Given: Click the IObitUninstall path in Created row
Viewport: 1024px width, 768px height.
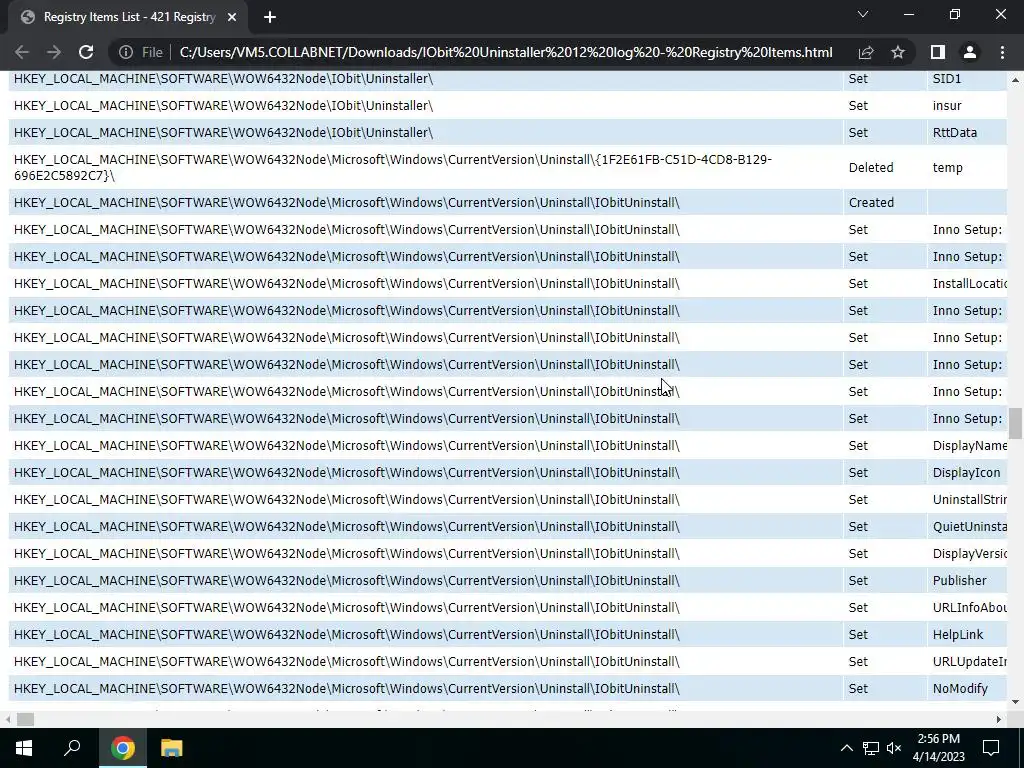Looking at the screenshot, I should click(x=347, y=202).
